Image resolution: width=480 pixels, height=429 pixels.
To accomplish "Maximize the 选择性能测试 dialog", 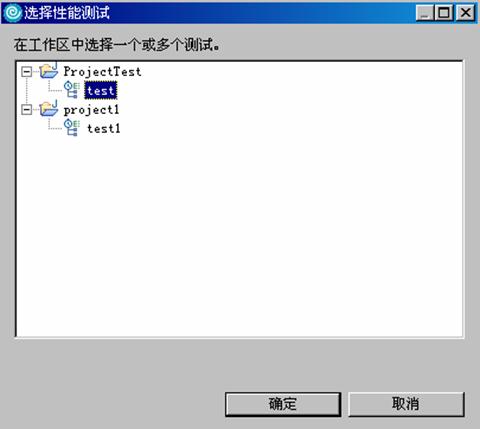I will click(x=444, y=13).
